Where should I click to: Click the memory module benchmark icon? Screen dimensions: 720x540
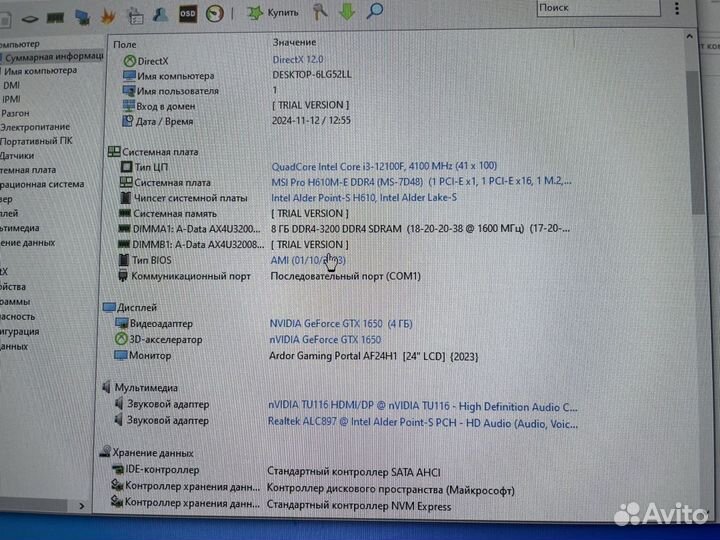click(55, 17)
